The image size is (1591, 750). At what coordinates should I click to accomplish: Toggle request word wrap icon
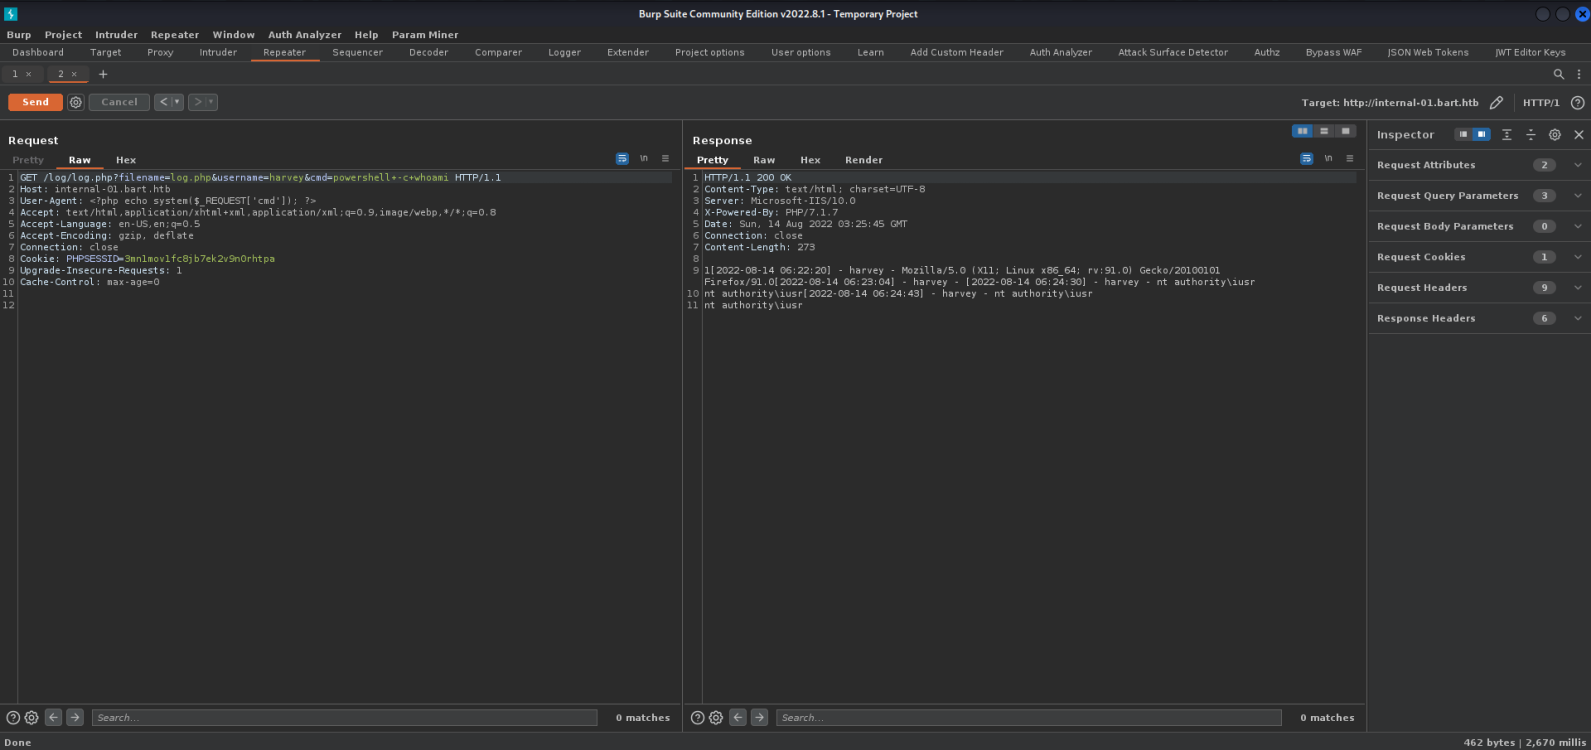[x=622, y=159]
